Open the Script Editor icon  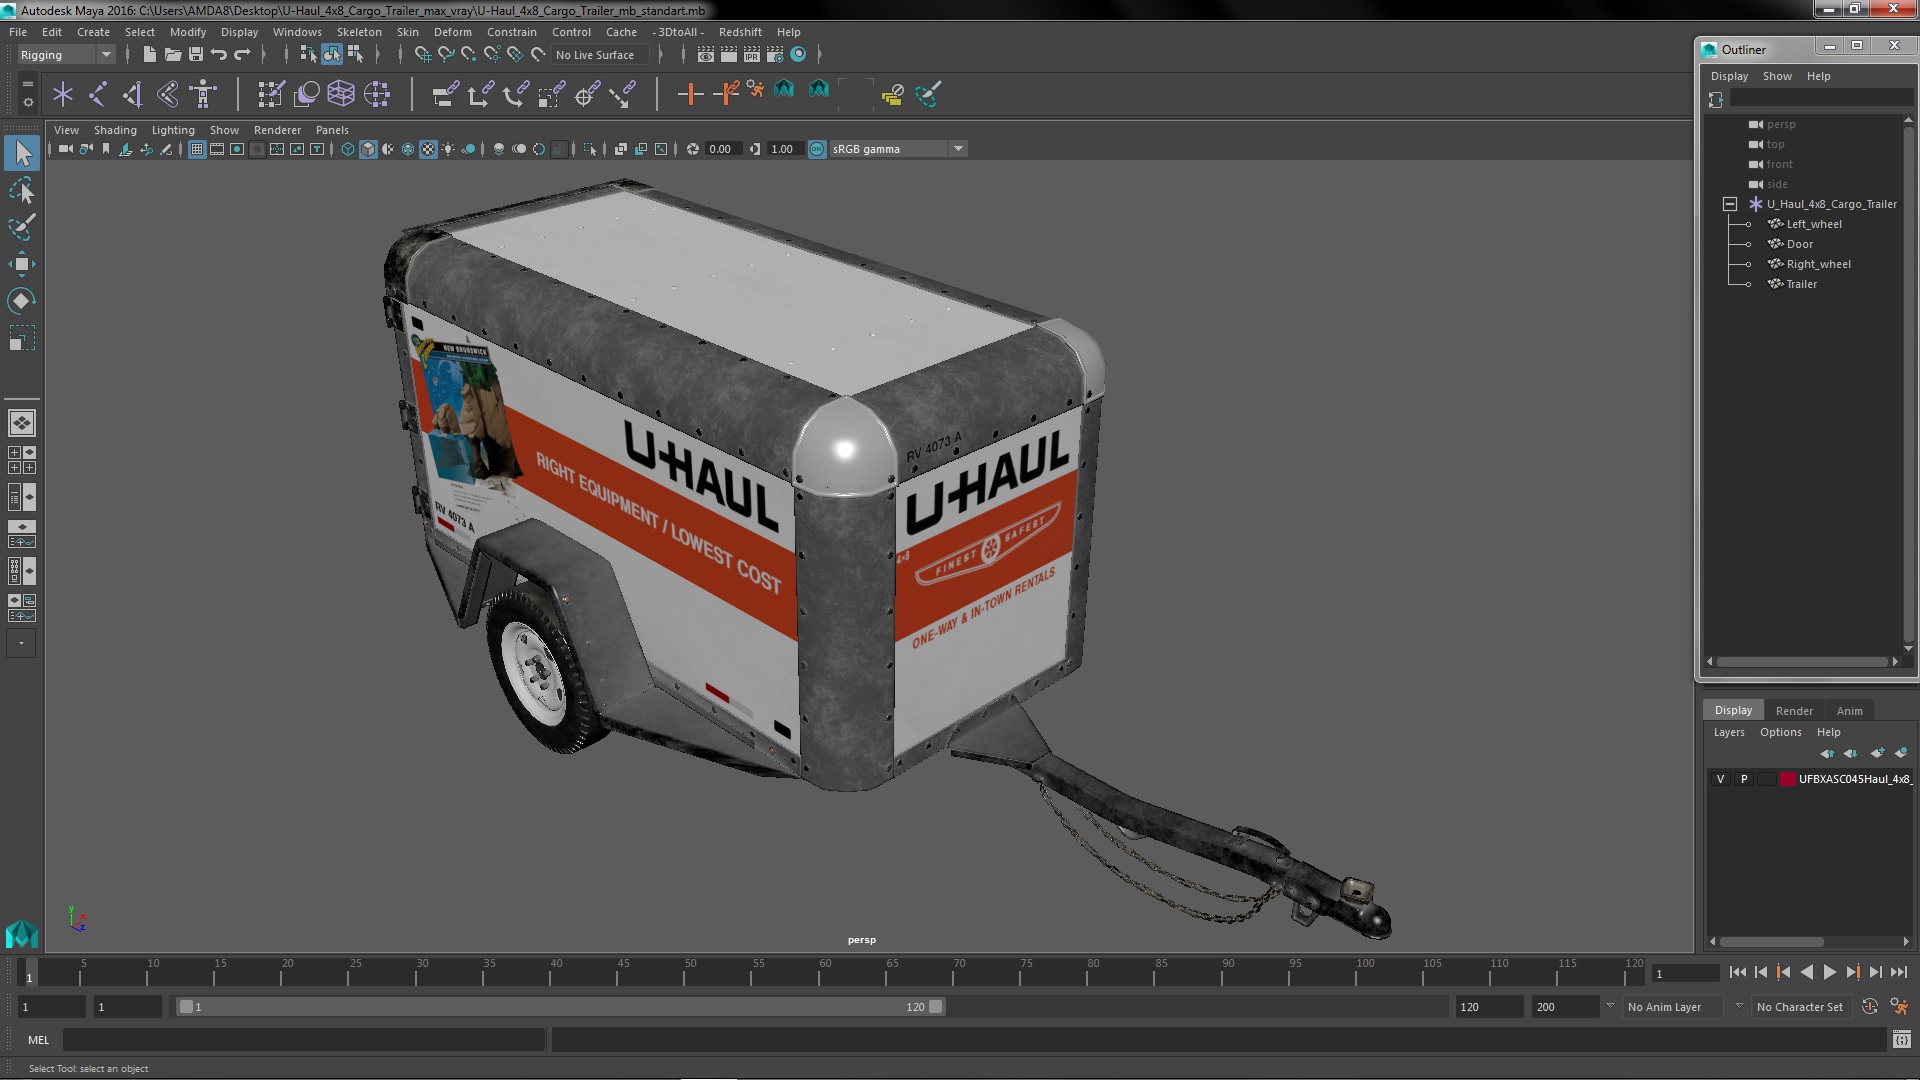[1902, 1040]
